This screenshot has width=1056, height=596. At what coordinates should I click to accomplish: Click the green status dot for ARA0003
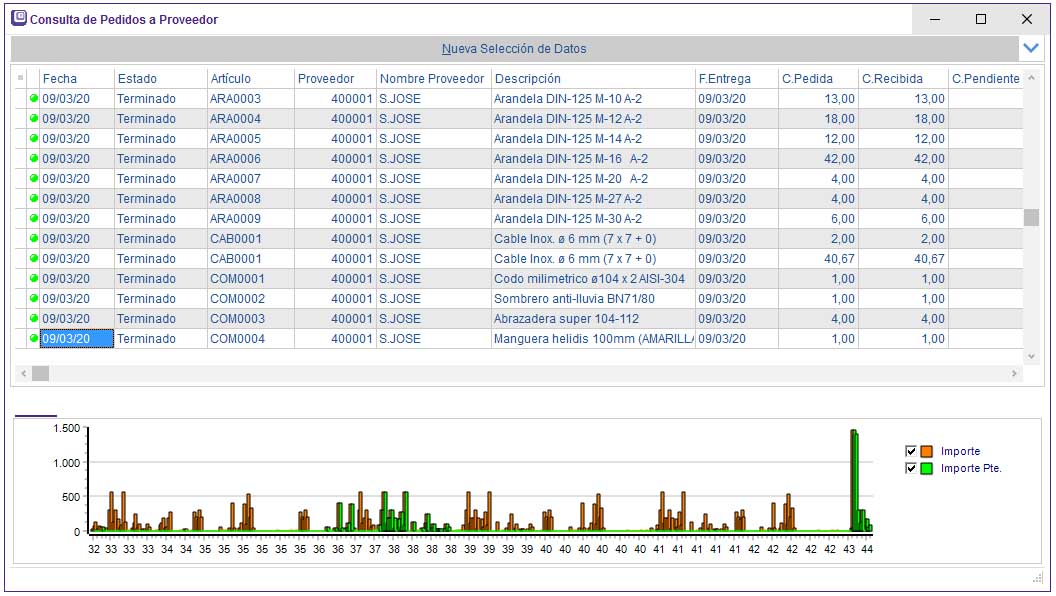pyautogui.click(x=33, y=99)
